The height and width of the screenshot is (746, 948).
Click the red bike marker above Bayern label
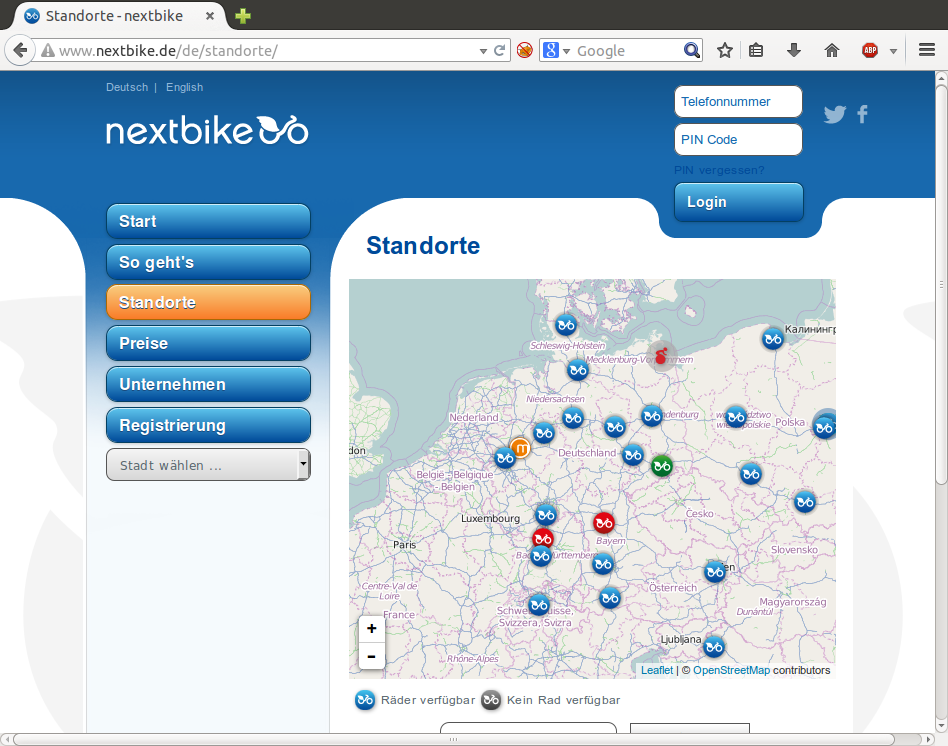[x=603, y=524]
